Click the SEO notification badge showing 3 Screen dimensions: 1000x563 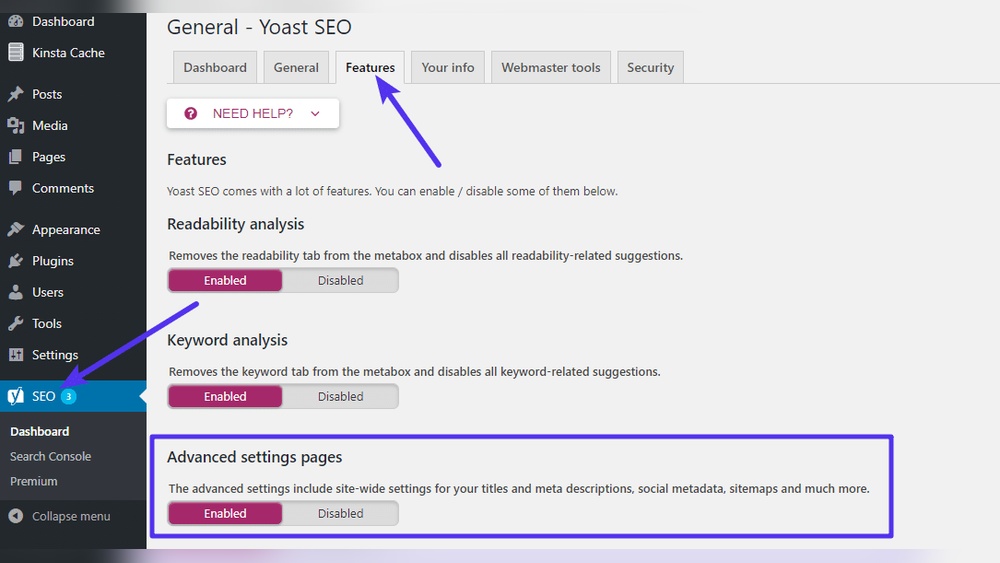point(68,396)
